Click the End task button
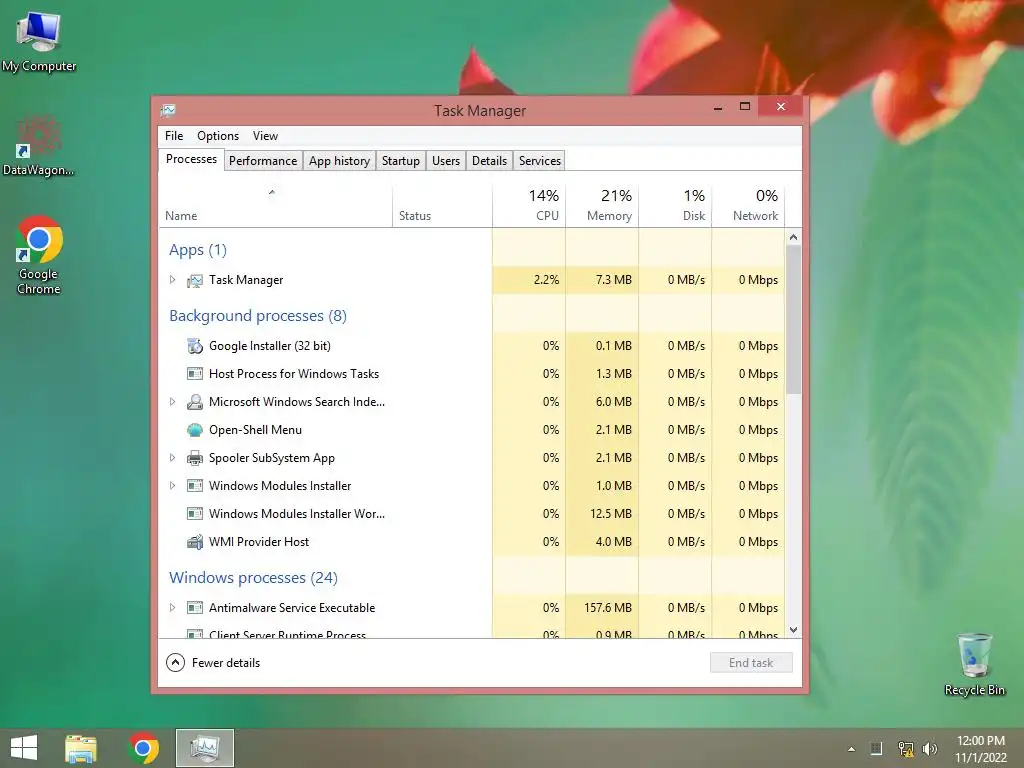Image resolution: width=1024 pixels, height=768 pixels. click(751, 663)
